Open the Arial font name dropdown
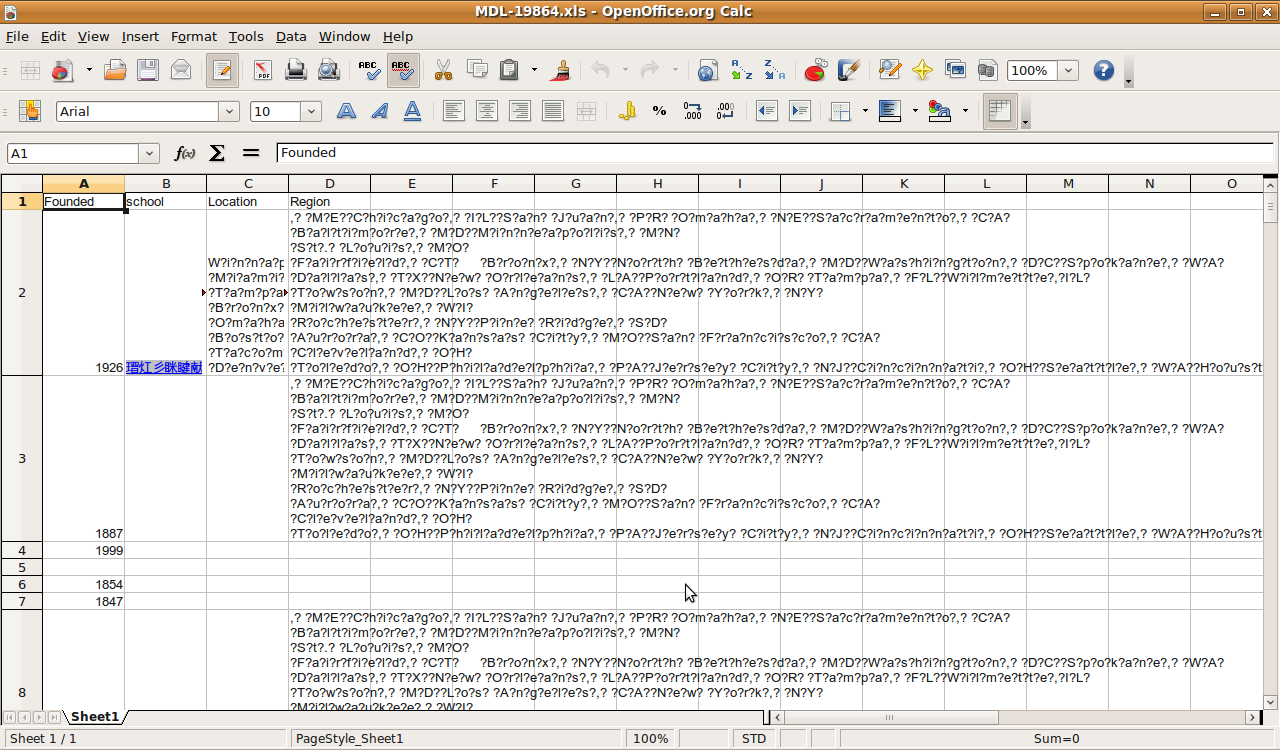The image size is (1280, 750). 229,112
